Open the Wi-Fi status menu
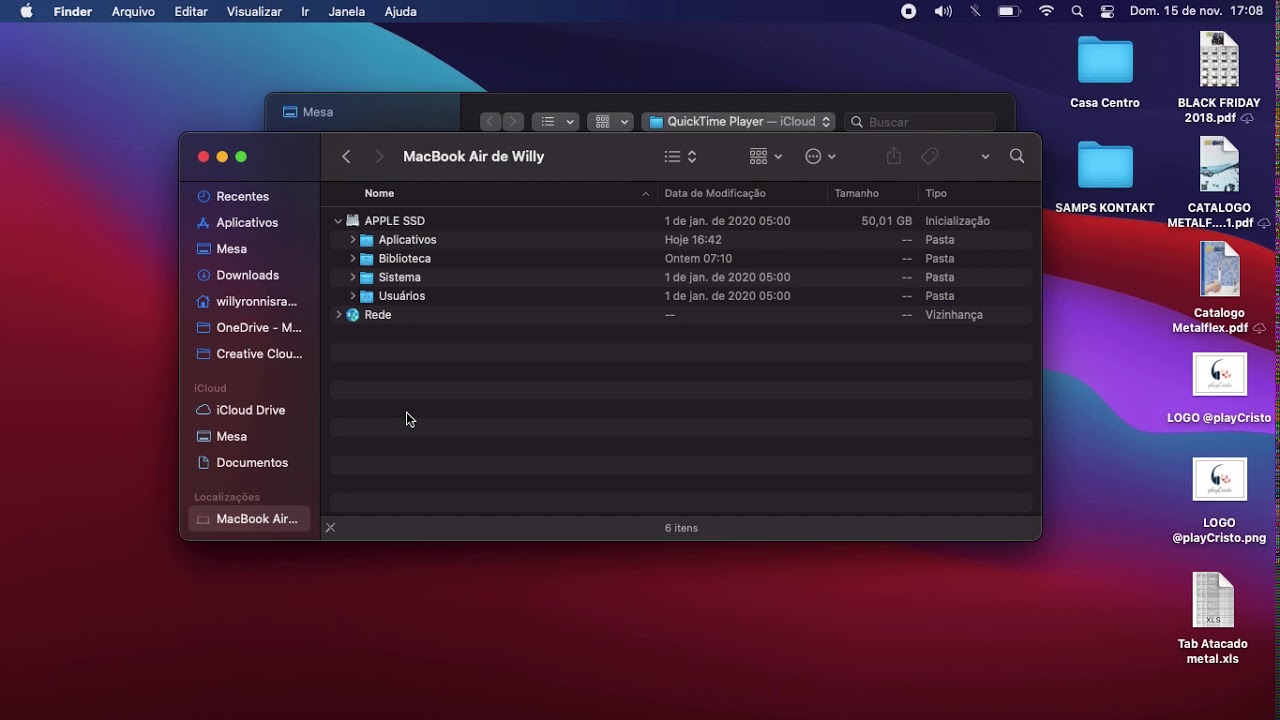 (x=1046, y=11)
